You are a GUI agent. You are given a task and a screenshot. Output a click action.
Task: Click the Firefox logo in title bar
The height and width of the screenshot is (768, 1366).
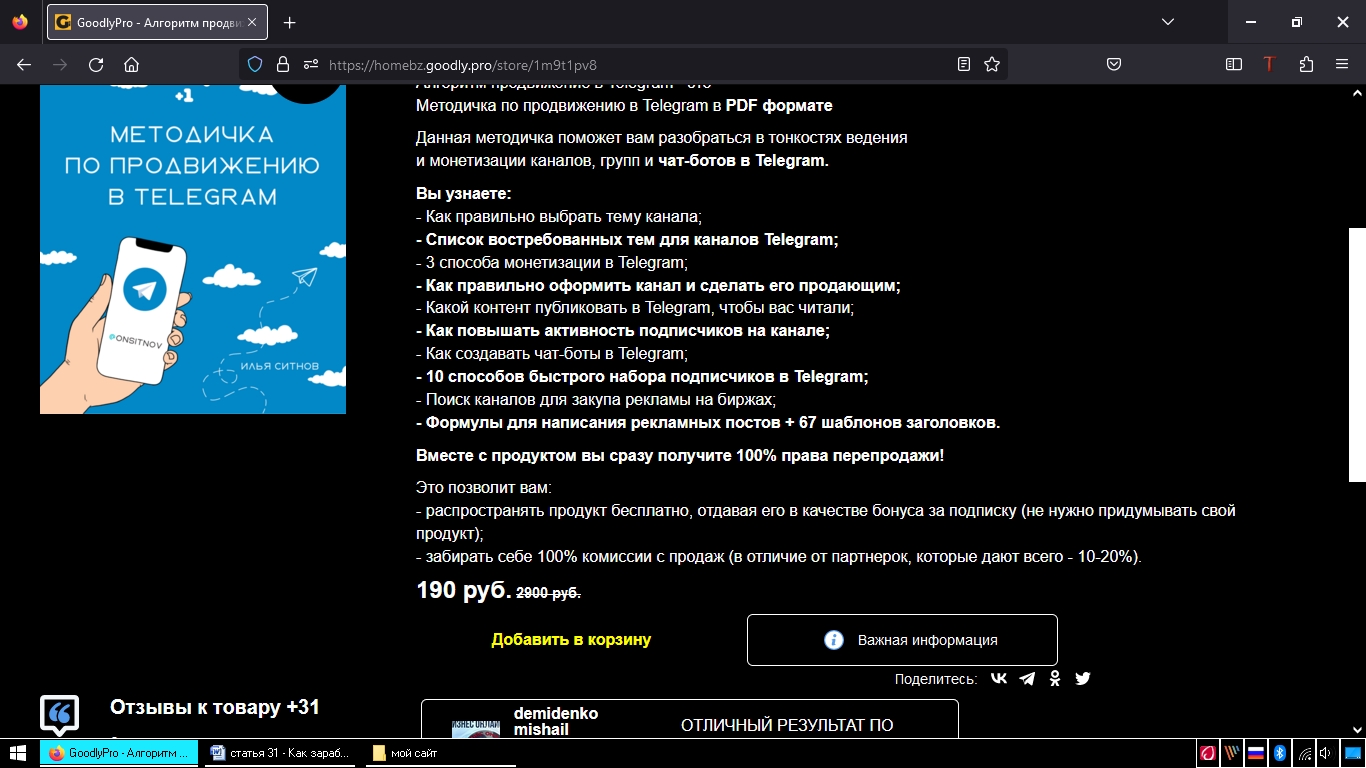[x=20, y=22]
